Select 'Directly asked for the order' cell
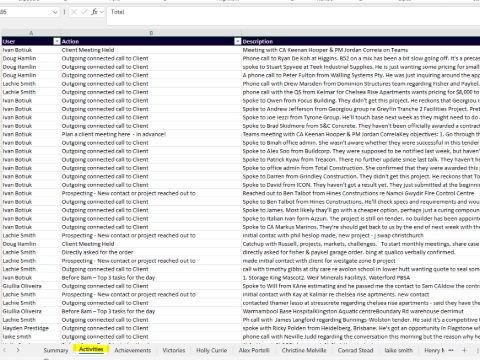The height and width of the screenshot is (360, 480). (x=151, y=252)
